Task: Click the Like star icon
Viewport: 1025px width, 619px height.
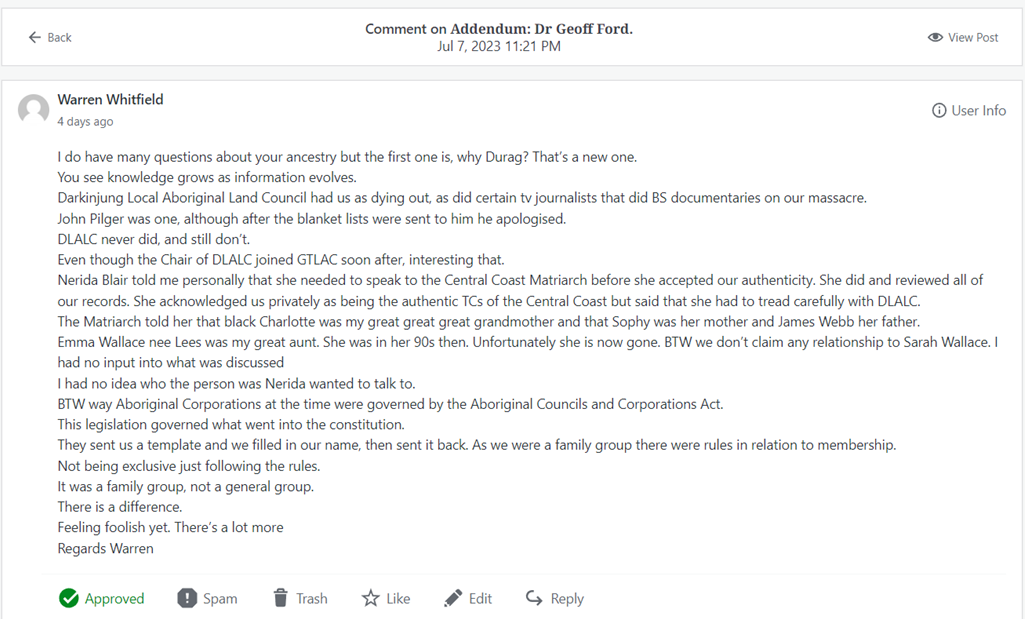Action: 370,598
